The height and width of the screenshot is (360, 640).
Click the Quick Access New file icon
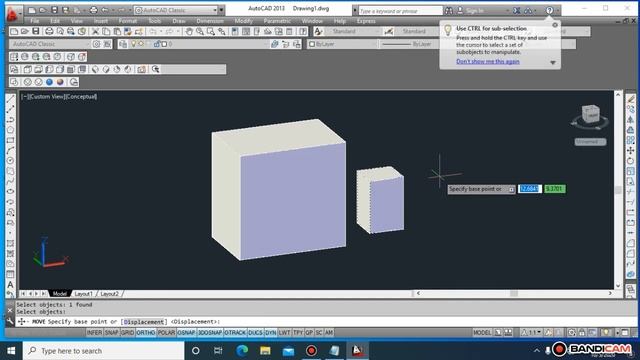[x=32, y=10]
